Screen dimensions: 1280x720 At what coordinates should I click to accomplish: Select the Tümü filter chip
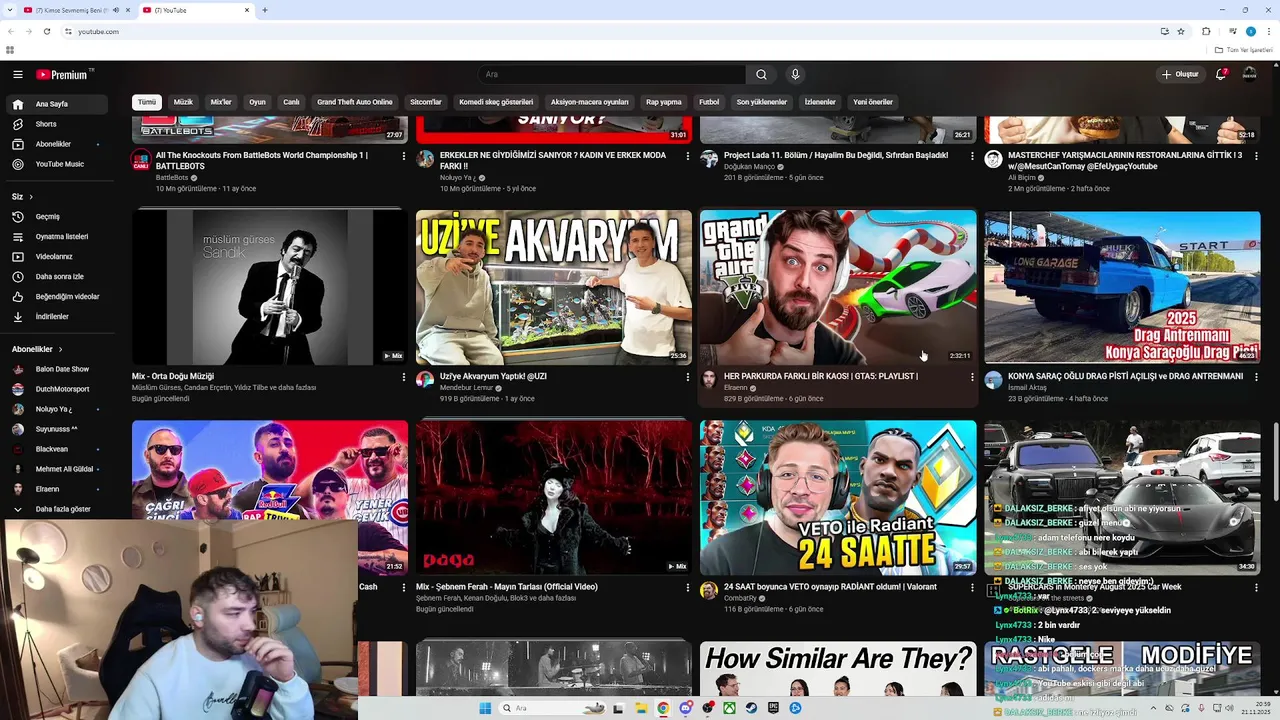147,102
